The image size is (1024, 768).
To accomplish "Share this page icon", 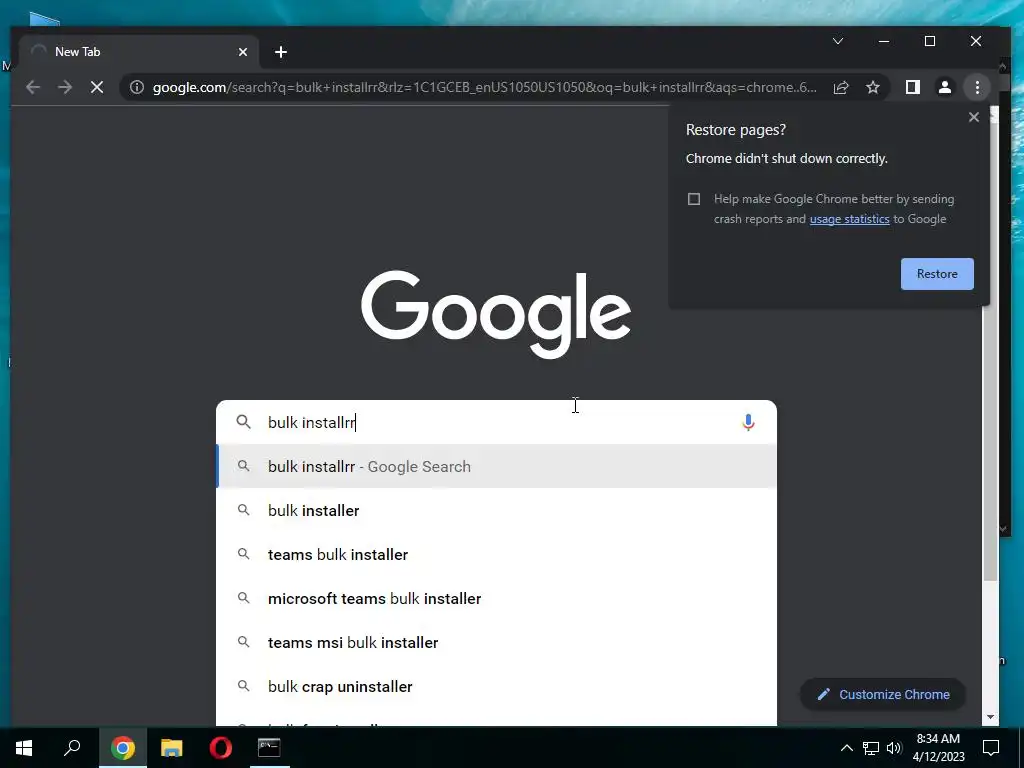I will [841, 87].
